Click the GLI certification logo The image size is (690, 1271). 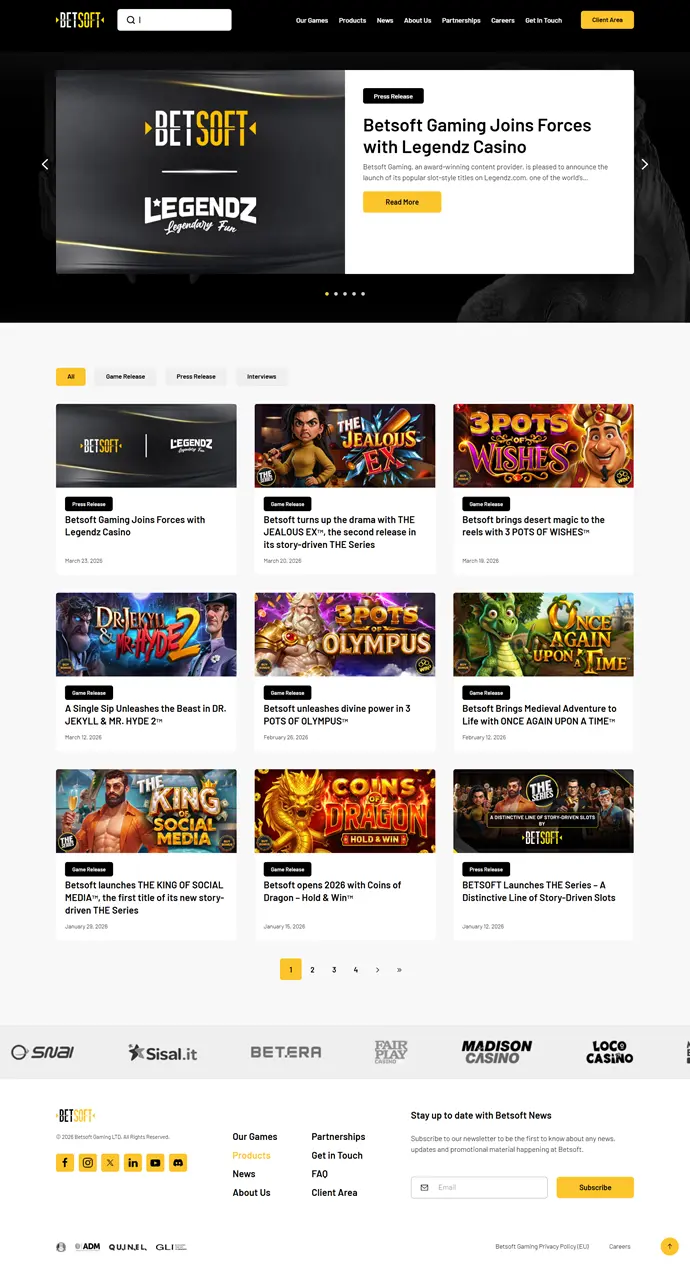click(x=171, y=1247)
